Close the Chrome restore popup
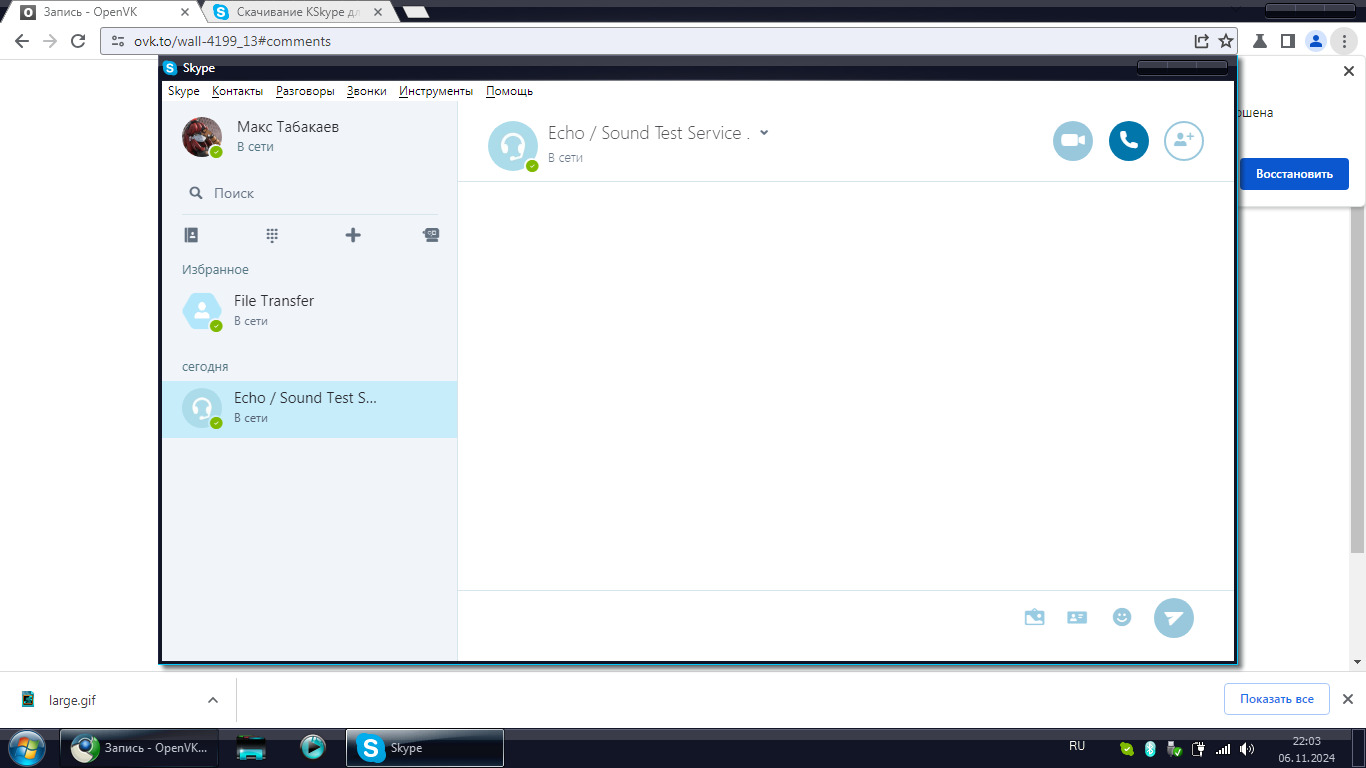This screenshot has width=1366, height=768. [x=1348, y=72]
